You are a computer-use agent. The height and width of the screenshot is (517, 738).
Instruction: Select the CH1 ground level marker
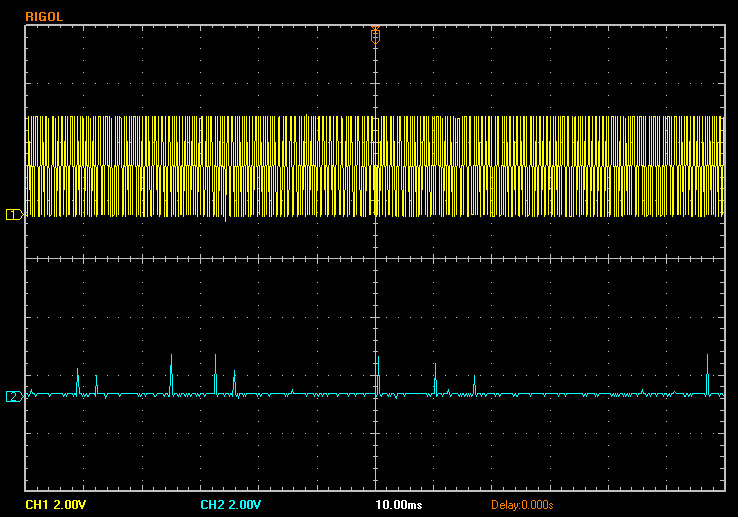click(13, 214)
